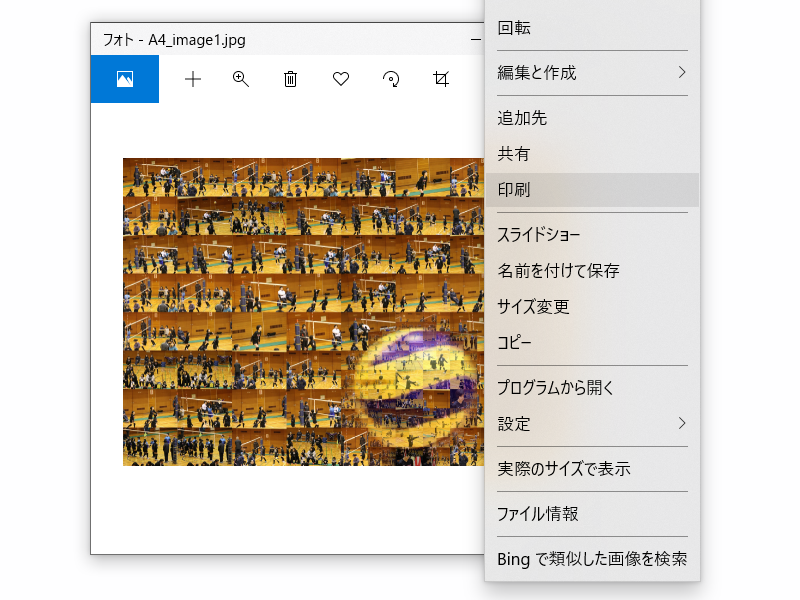Choose コピー in the context menu
The image size is (800, 600).
(592, 342)
